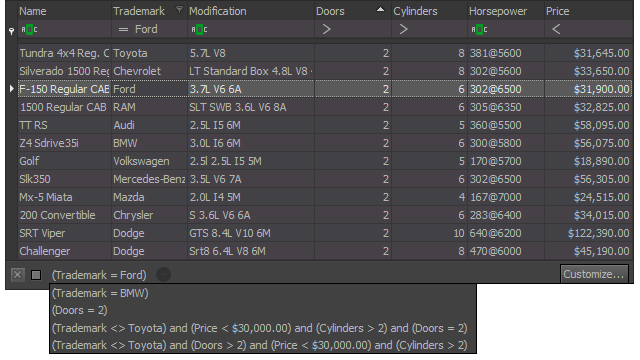Open the recent filters dropdown arrow
This screenshot has width=640, height=360.
tap(163, 275)
